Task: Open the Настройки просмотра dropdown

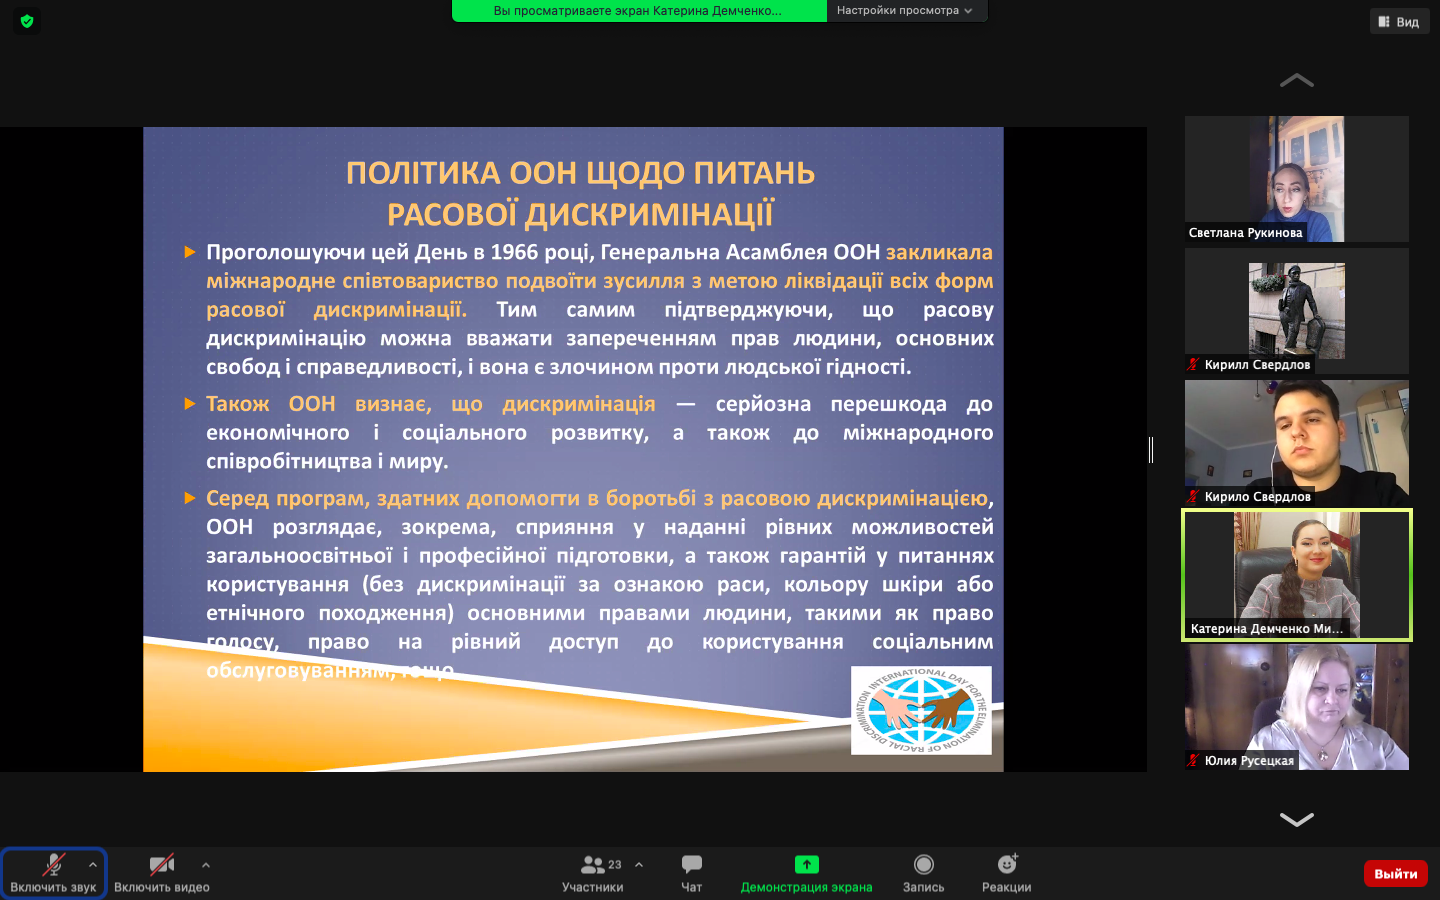Action: 904,11
